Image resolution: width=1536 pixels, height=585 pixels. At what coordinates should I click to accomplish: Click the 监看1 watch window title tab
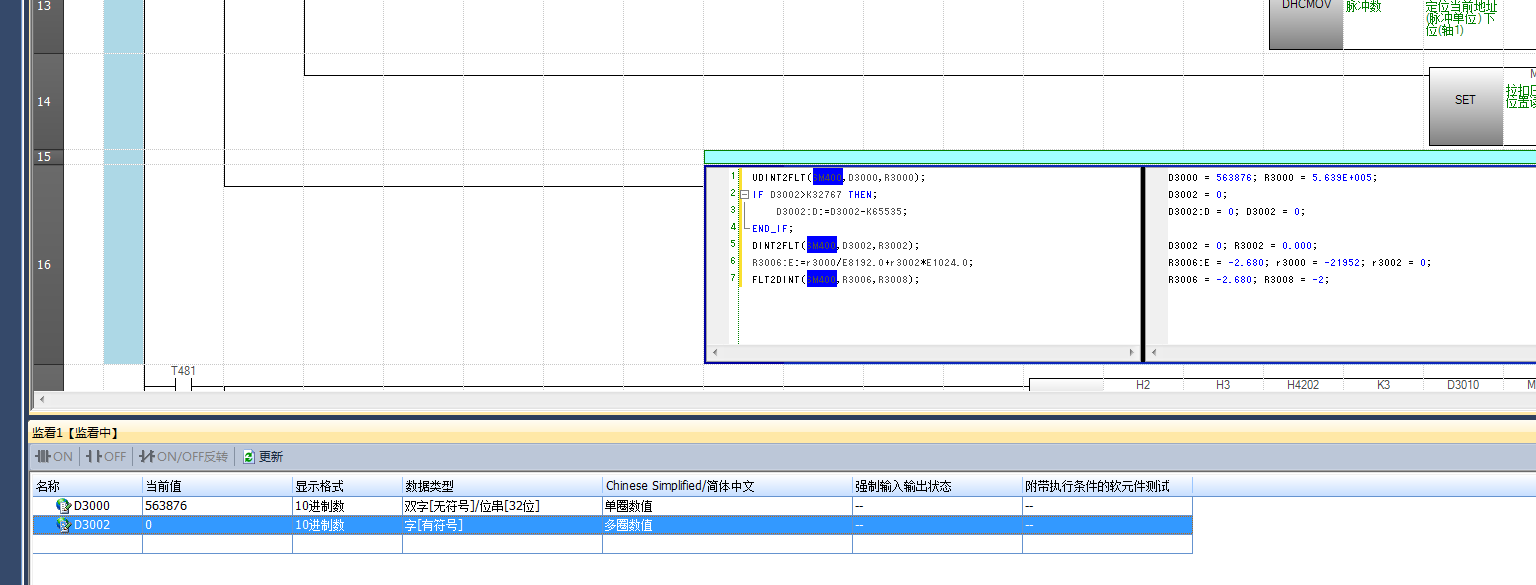point(75,433)
